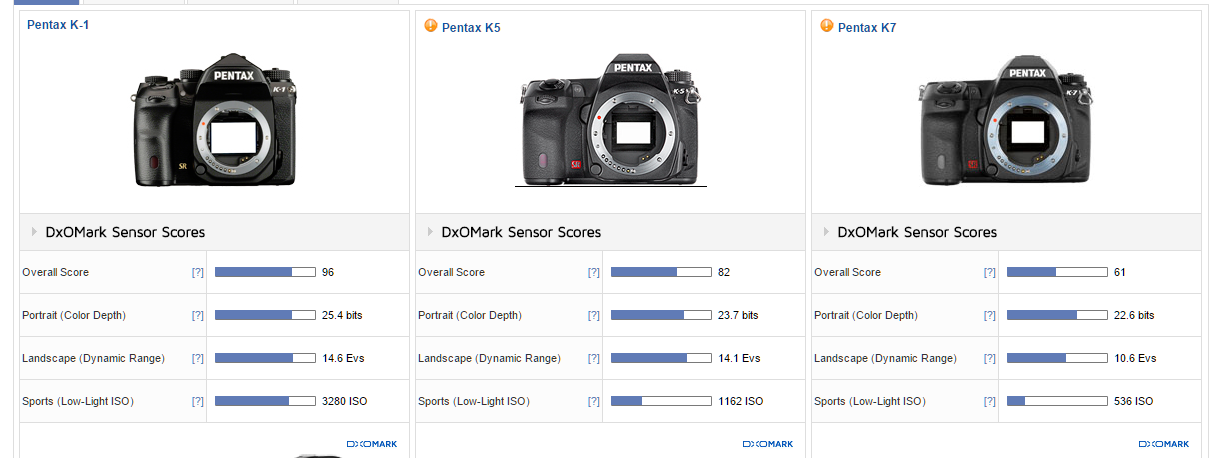Click the Pentax K5 camera image

tap(611, 120)
